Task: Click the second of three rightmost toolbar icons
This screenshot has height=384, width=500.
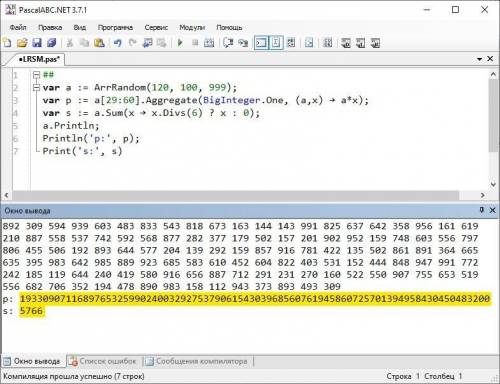Action: tap(360, 43)
